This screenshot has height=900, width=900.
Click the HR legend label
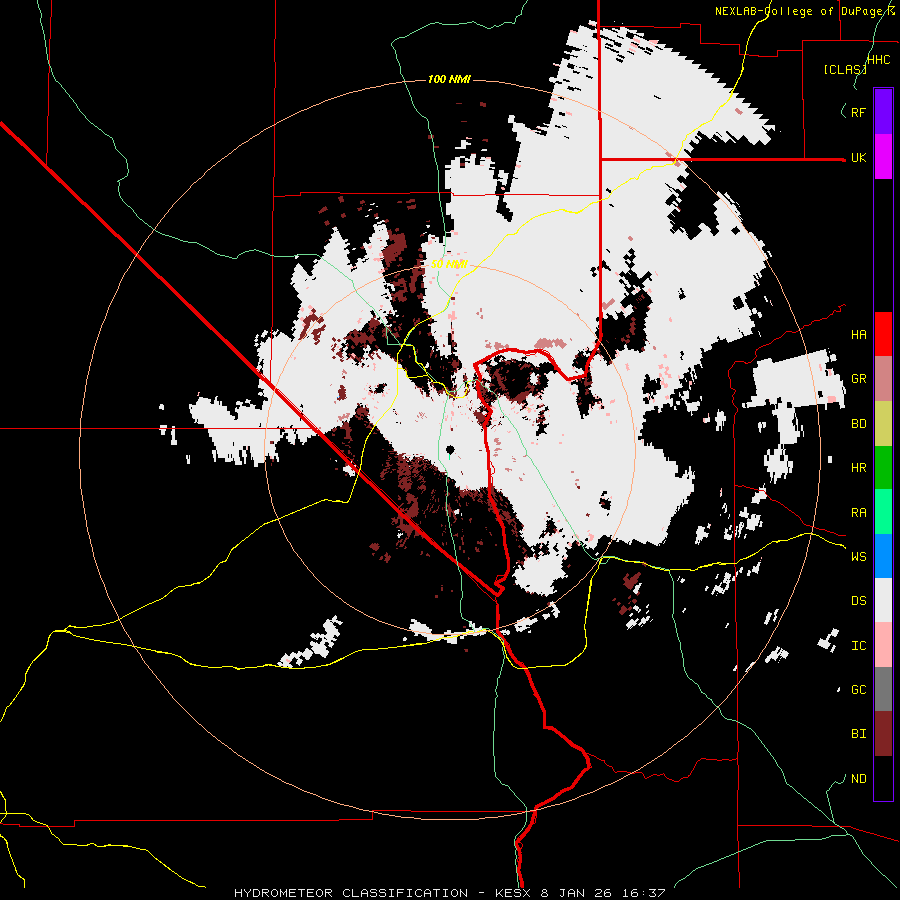(x=858, y=468)
